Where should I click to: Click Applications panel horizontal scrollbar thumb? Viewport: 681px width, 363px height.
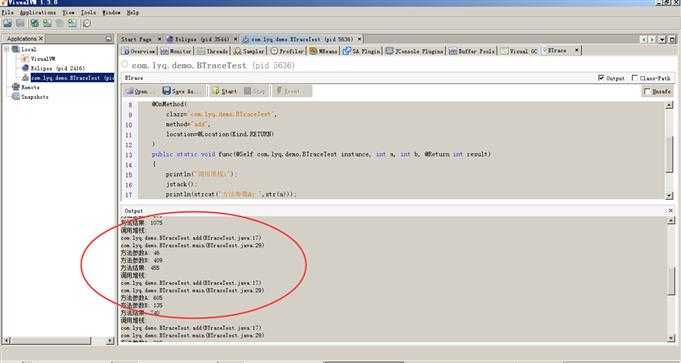point(51,341)
